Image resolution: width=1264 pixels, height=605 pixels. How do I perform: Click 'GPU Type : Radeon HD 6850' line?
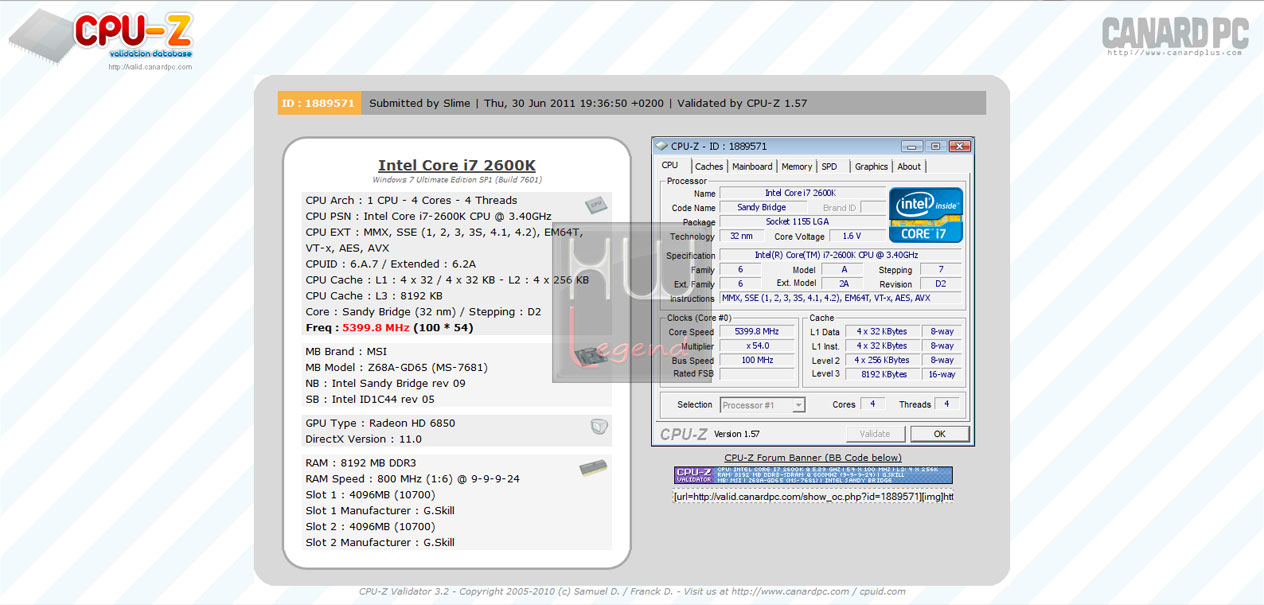tap(380, 424)
